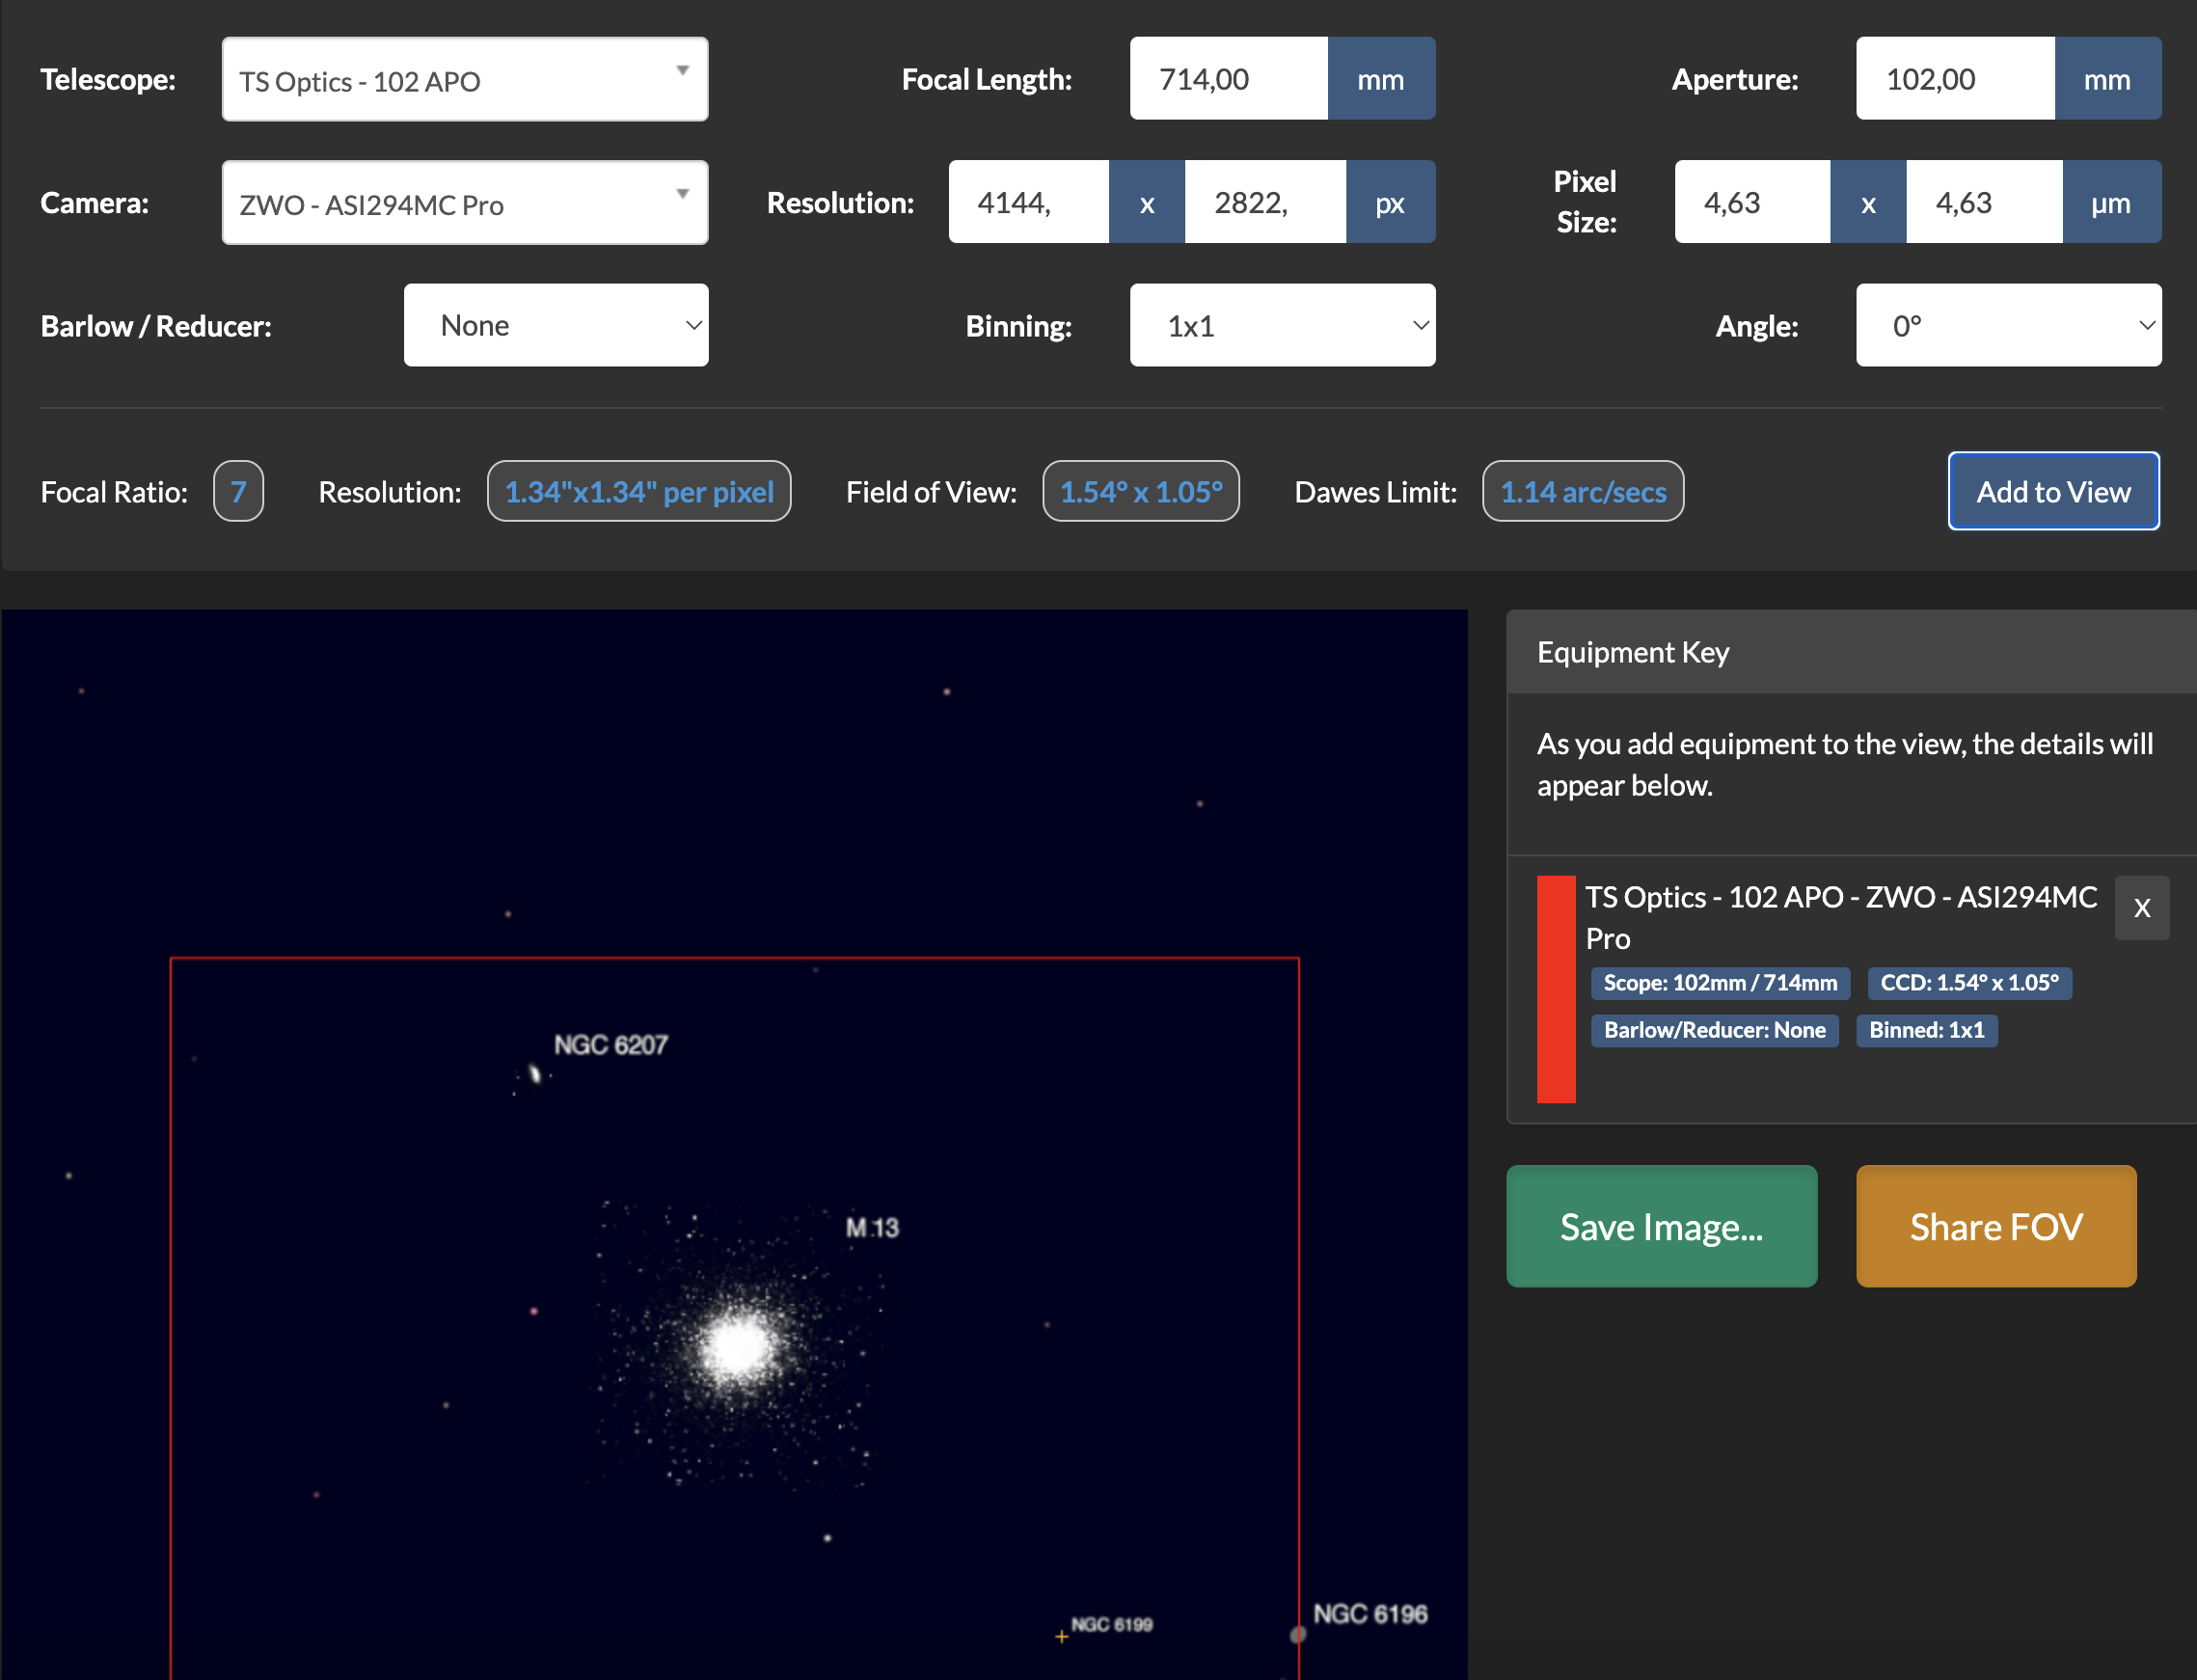This screenshot has height=1680, width=2197.
Task: Open the Angle dropdown
Action: click(x=2007, y=326)
